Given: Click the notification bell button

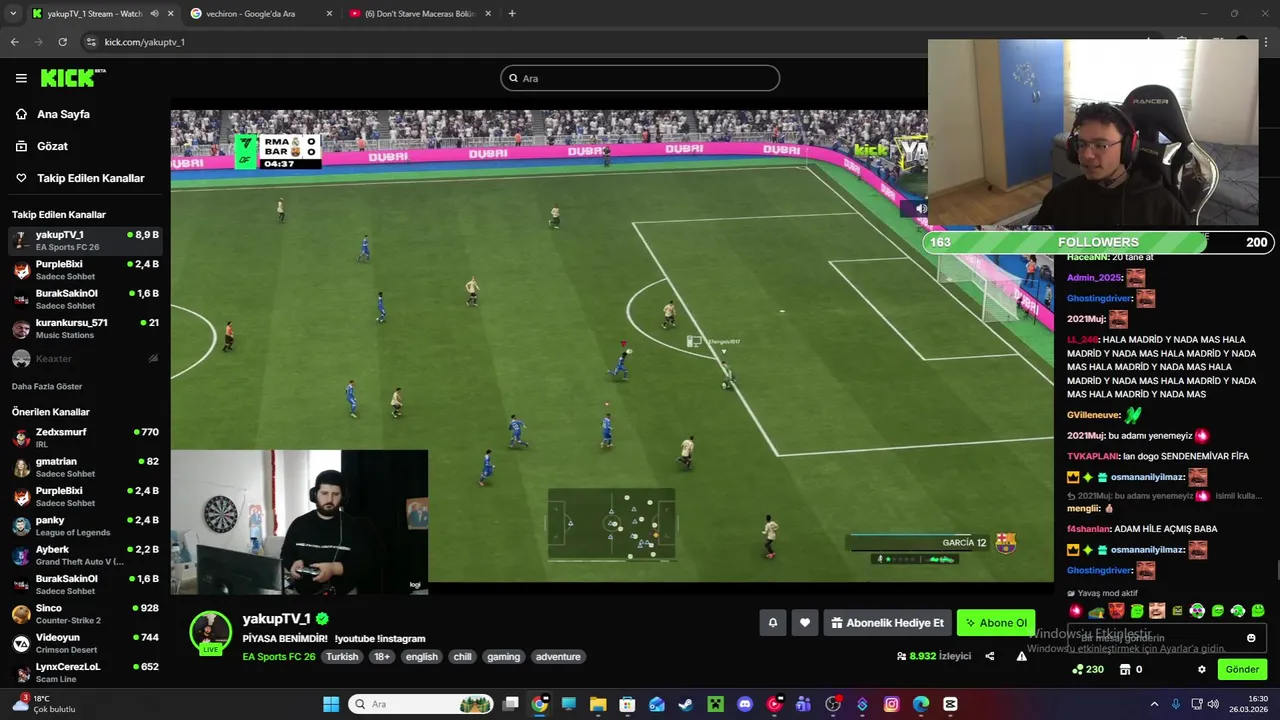Looking at the screenshot, I should tap(772, 623).
